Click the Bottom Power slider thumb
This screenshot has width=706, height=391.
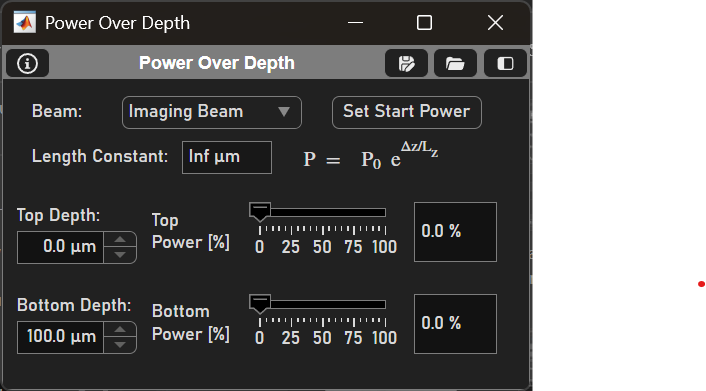click(260, 304)
